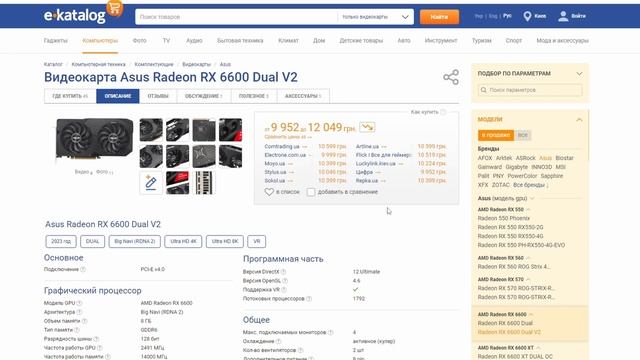Viewport: 640px width, 360px height.
Task: Click the help icon next to Поддержка VR
Action: click(x=284, y=290)
